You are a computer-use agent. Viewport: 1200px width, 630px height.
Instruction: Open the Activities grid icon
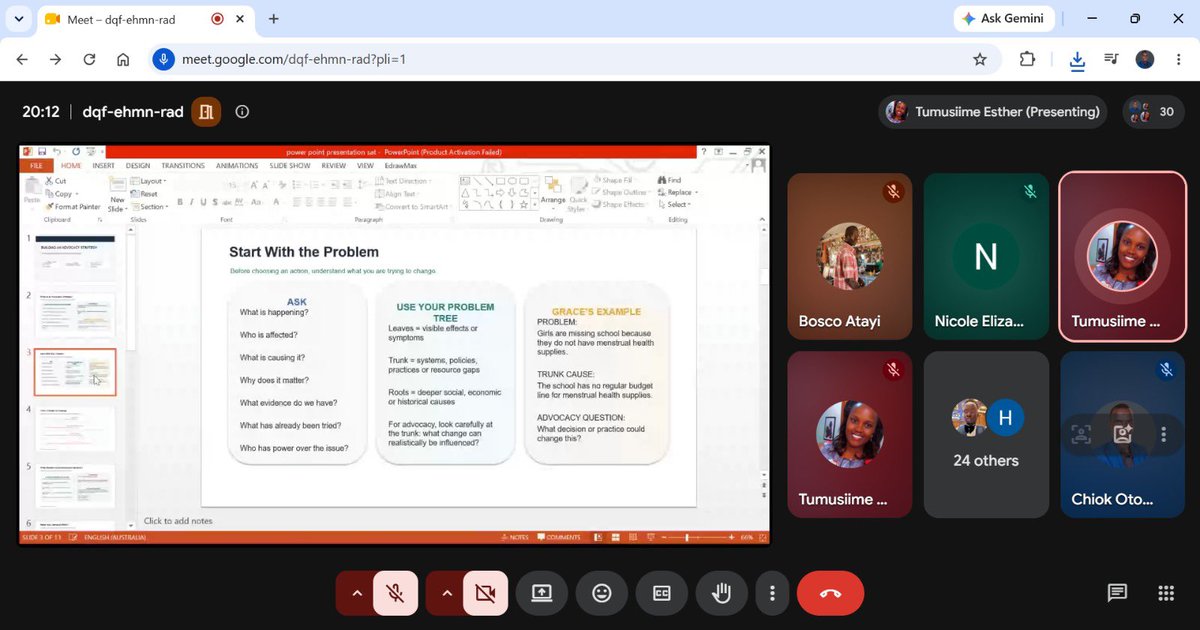point(1165,593)
